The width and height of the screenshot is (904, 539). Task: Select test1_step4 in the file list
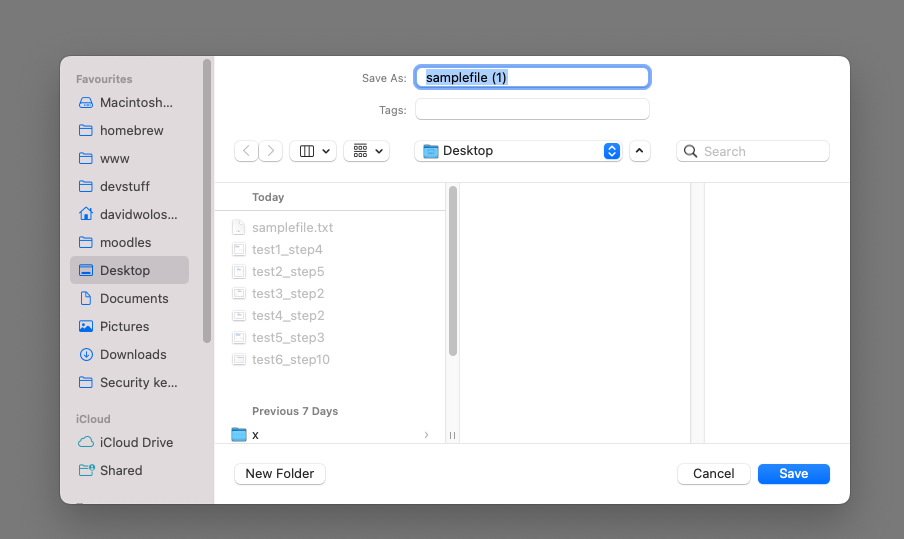[x=330, y=250]
